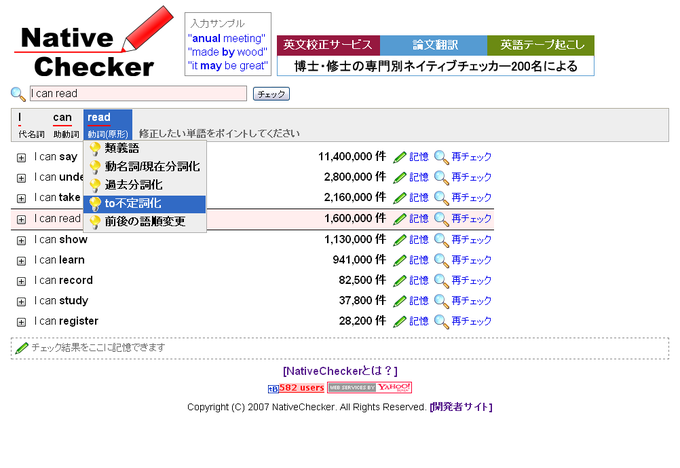Click the sample phrase "anual meeting"

227,39
